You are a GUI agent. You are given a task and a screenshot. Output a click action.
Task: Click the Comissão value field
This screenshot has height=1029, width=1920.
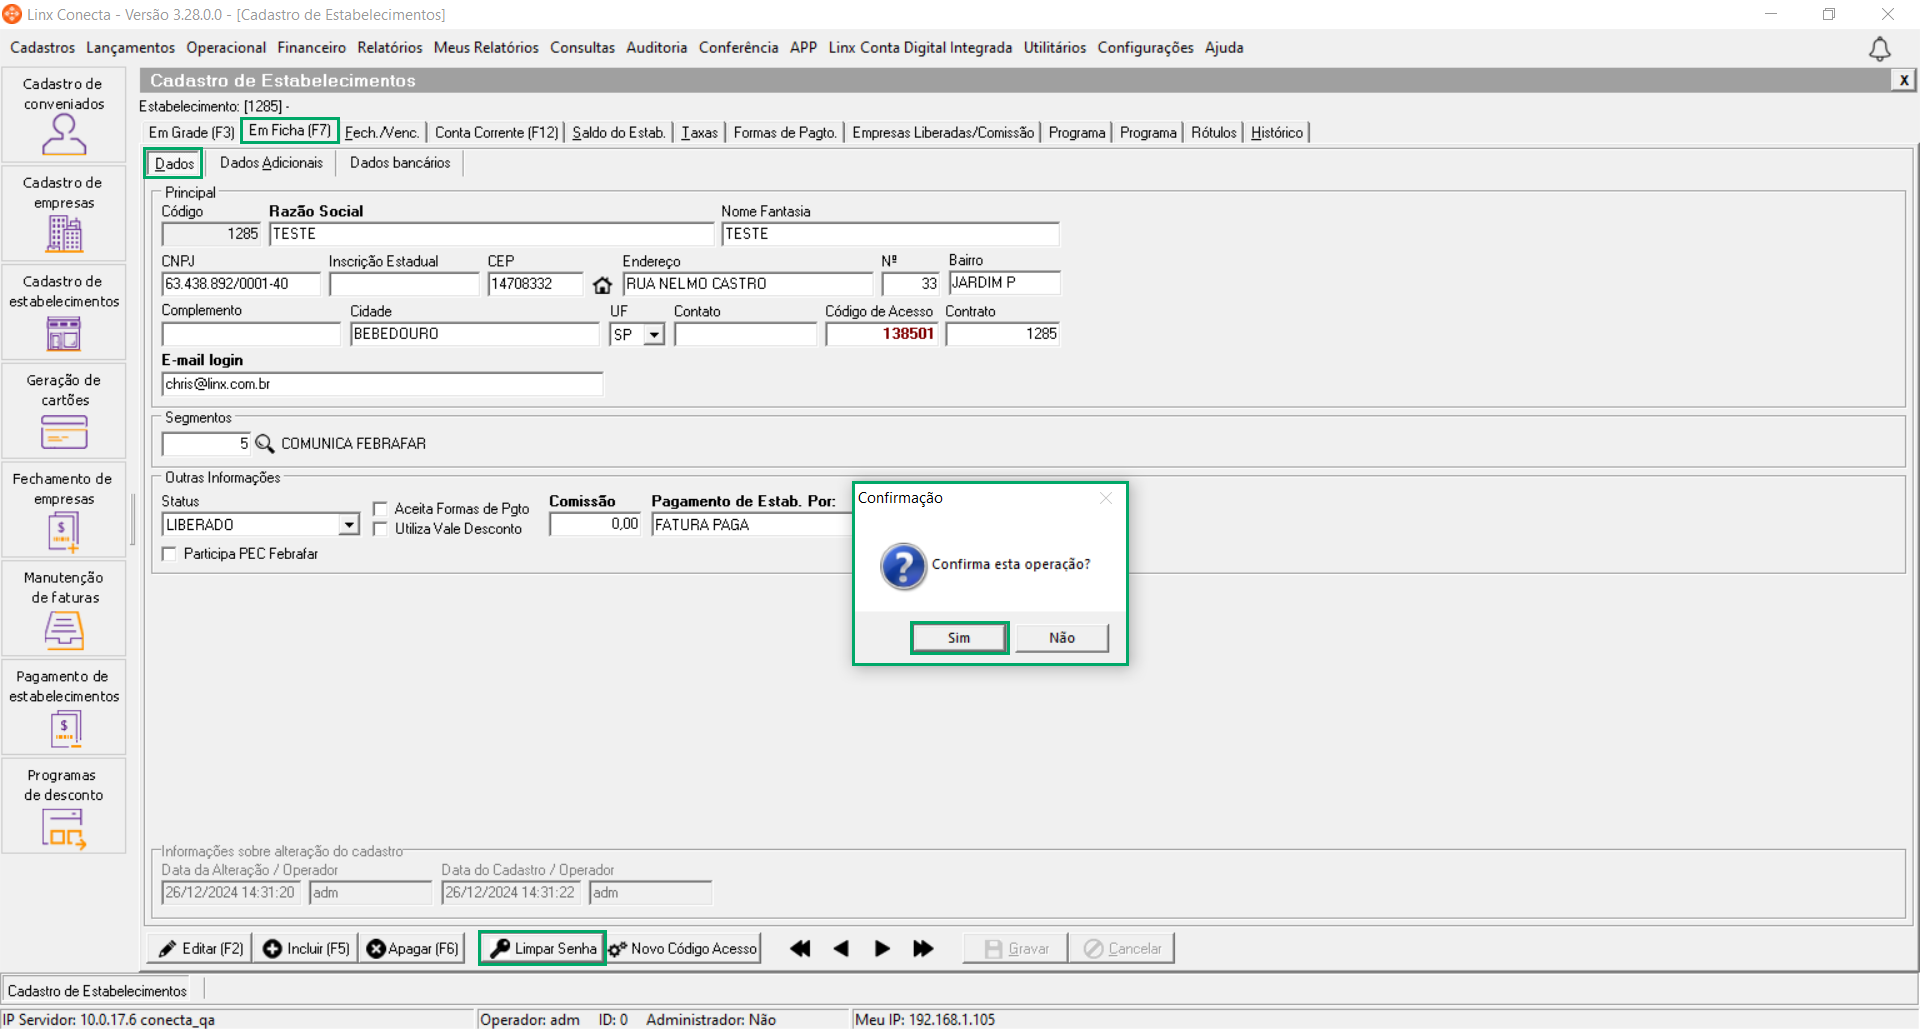coord(595,525)
